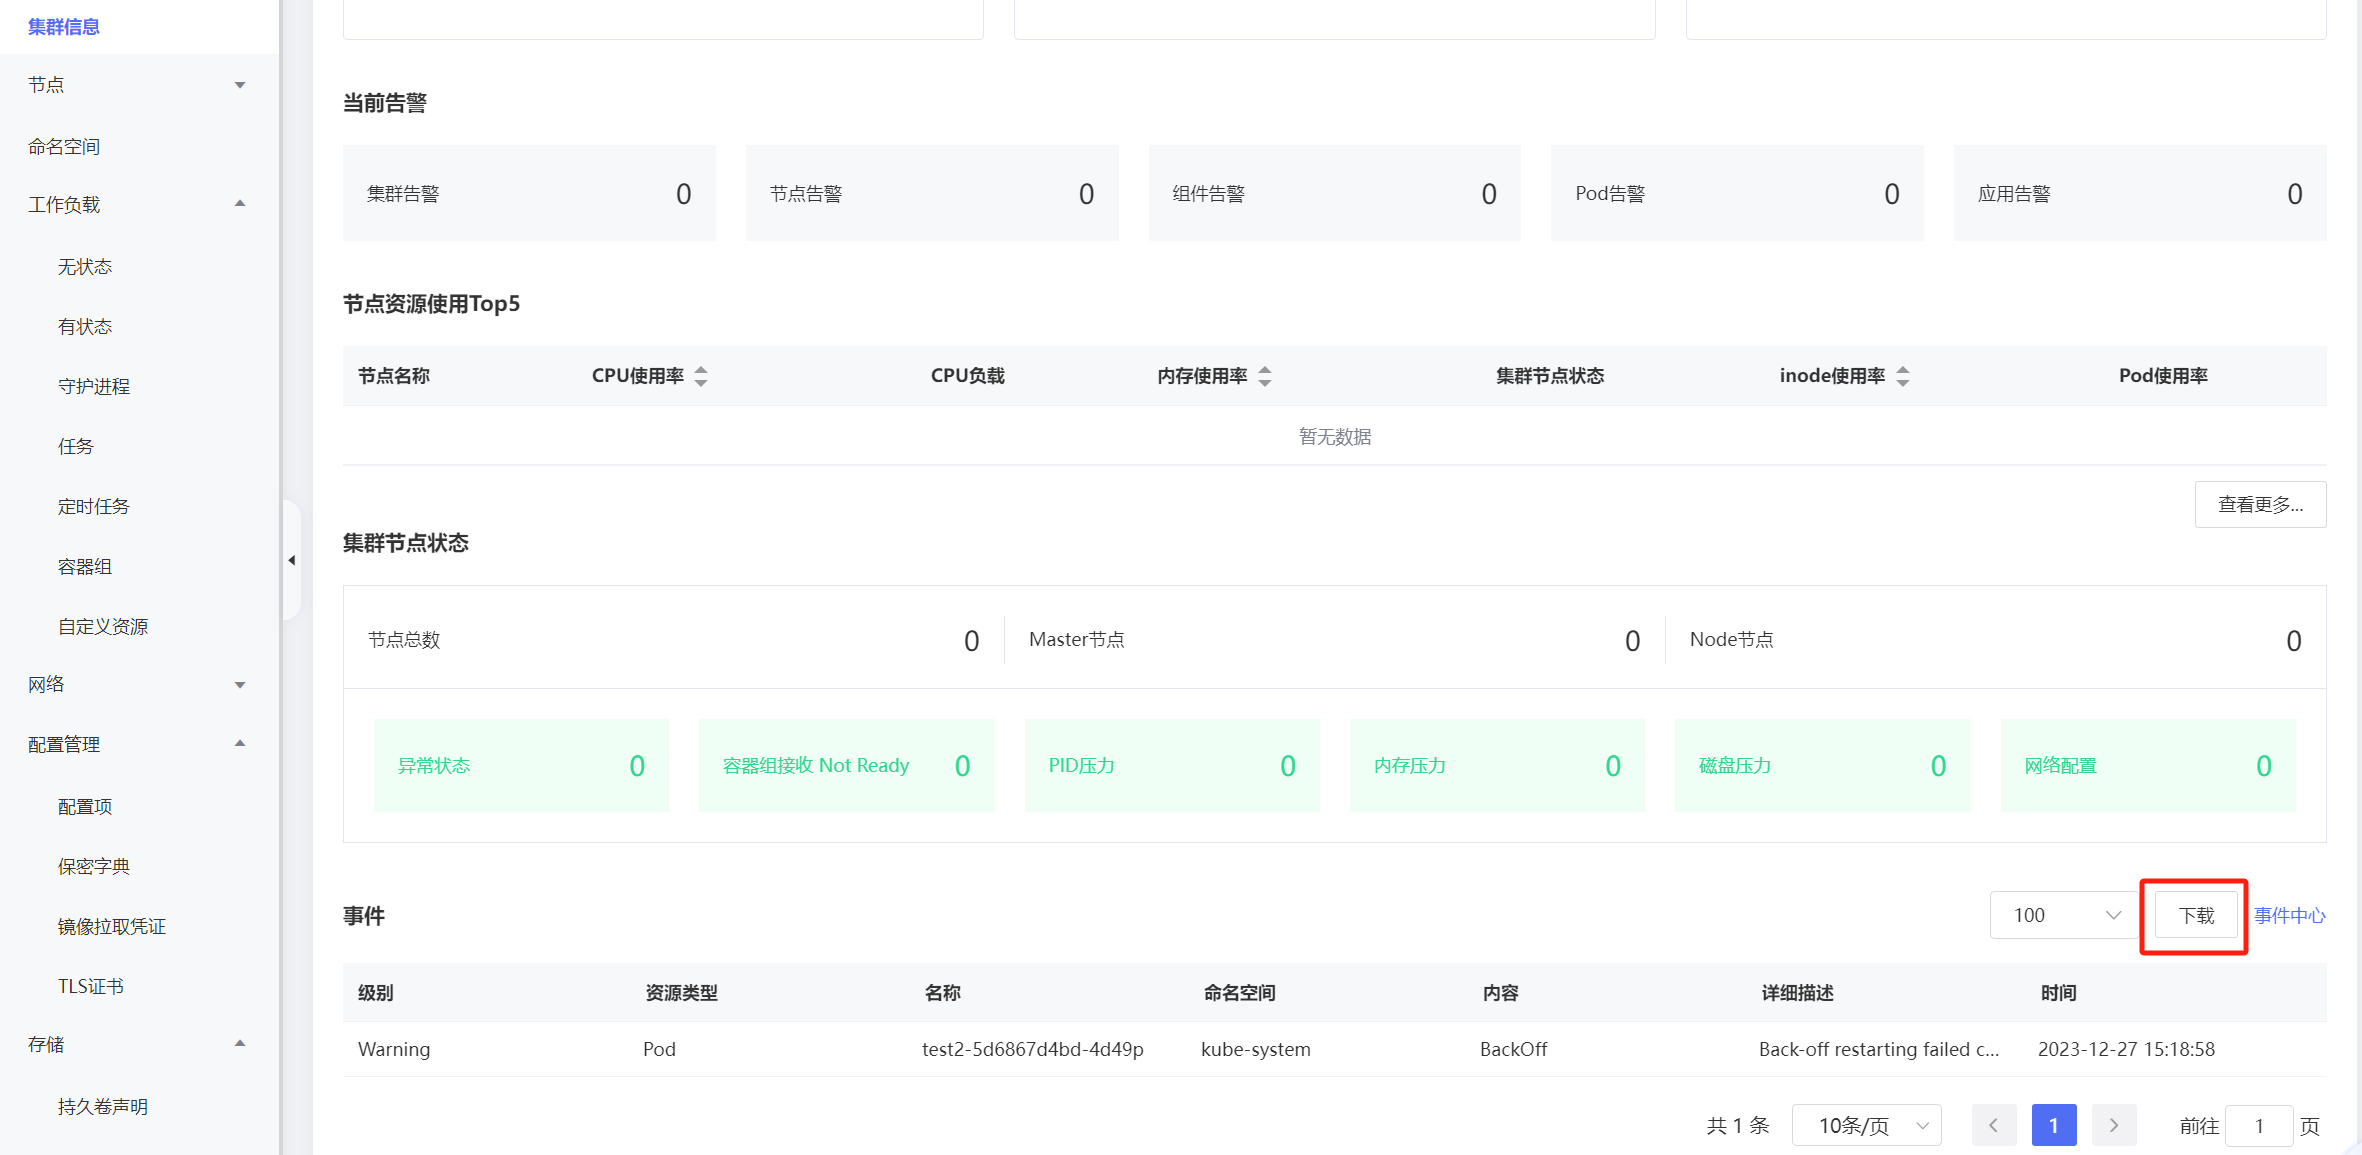Sort by inode使用率 column arrows
The image size is (2362, 1155).
(x=1902, y=376)
